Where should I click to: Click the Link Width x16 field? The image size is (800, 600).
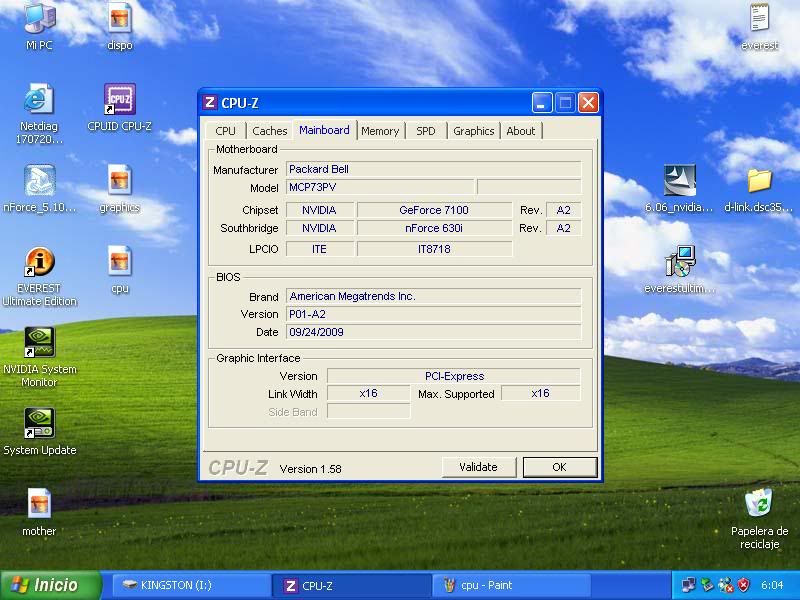click(368, 393)
